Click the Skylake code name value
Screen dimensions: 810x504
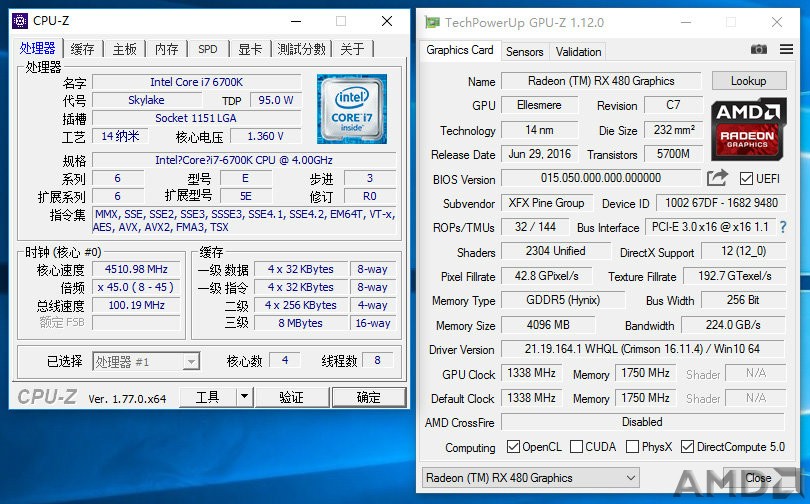[x=146, y=100]
